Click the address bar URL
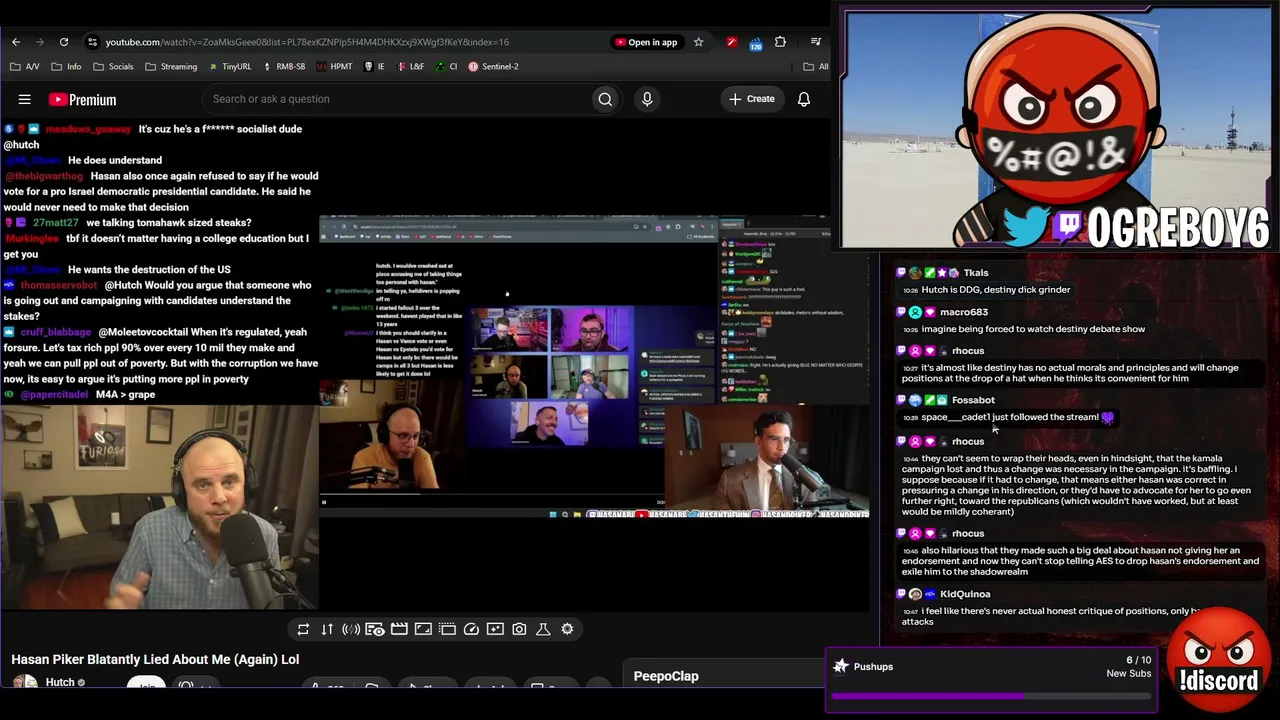The width and height of the screenshot is (1280, 720). [307, 42]
